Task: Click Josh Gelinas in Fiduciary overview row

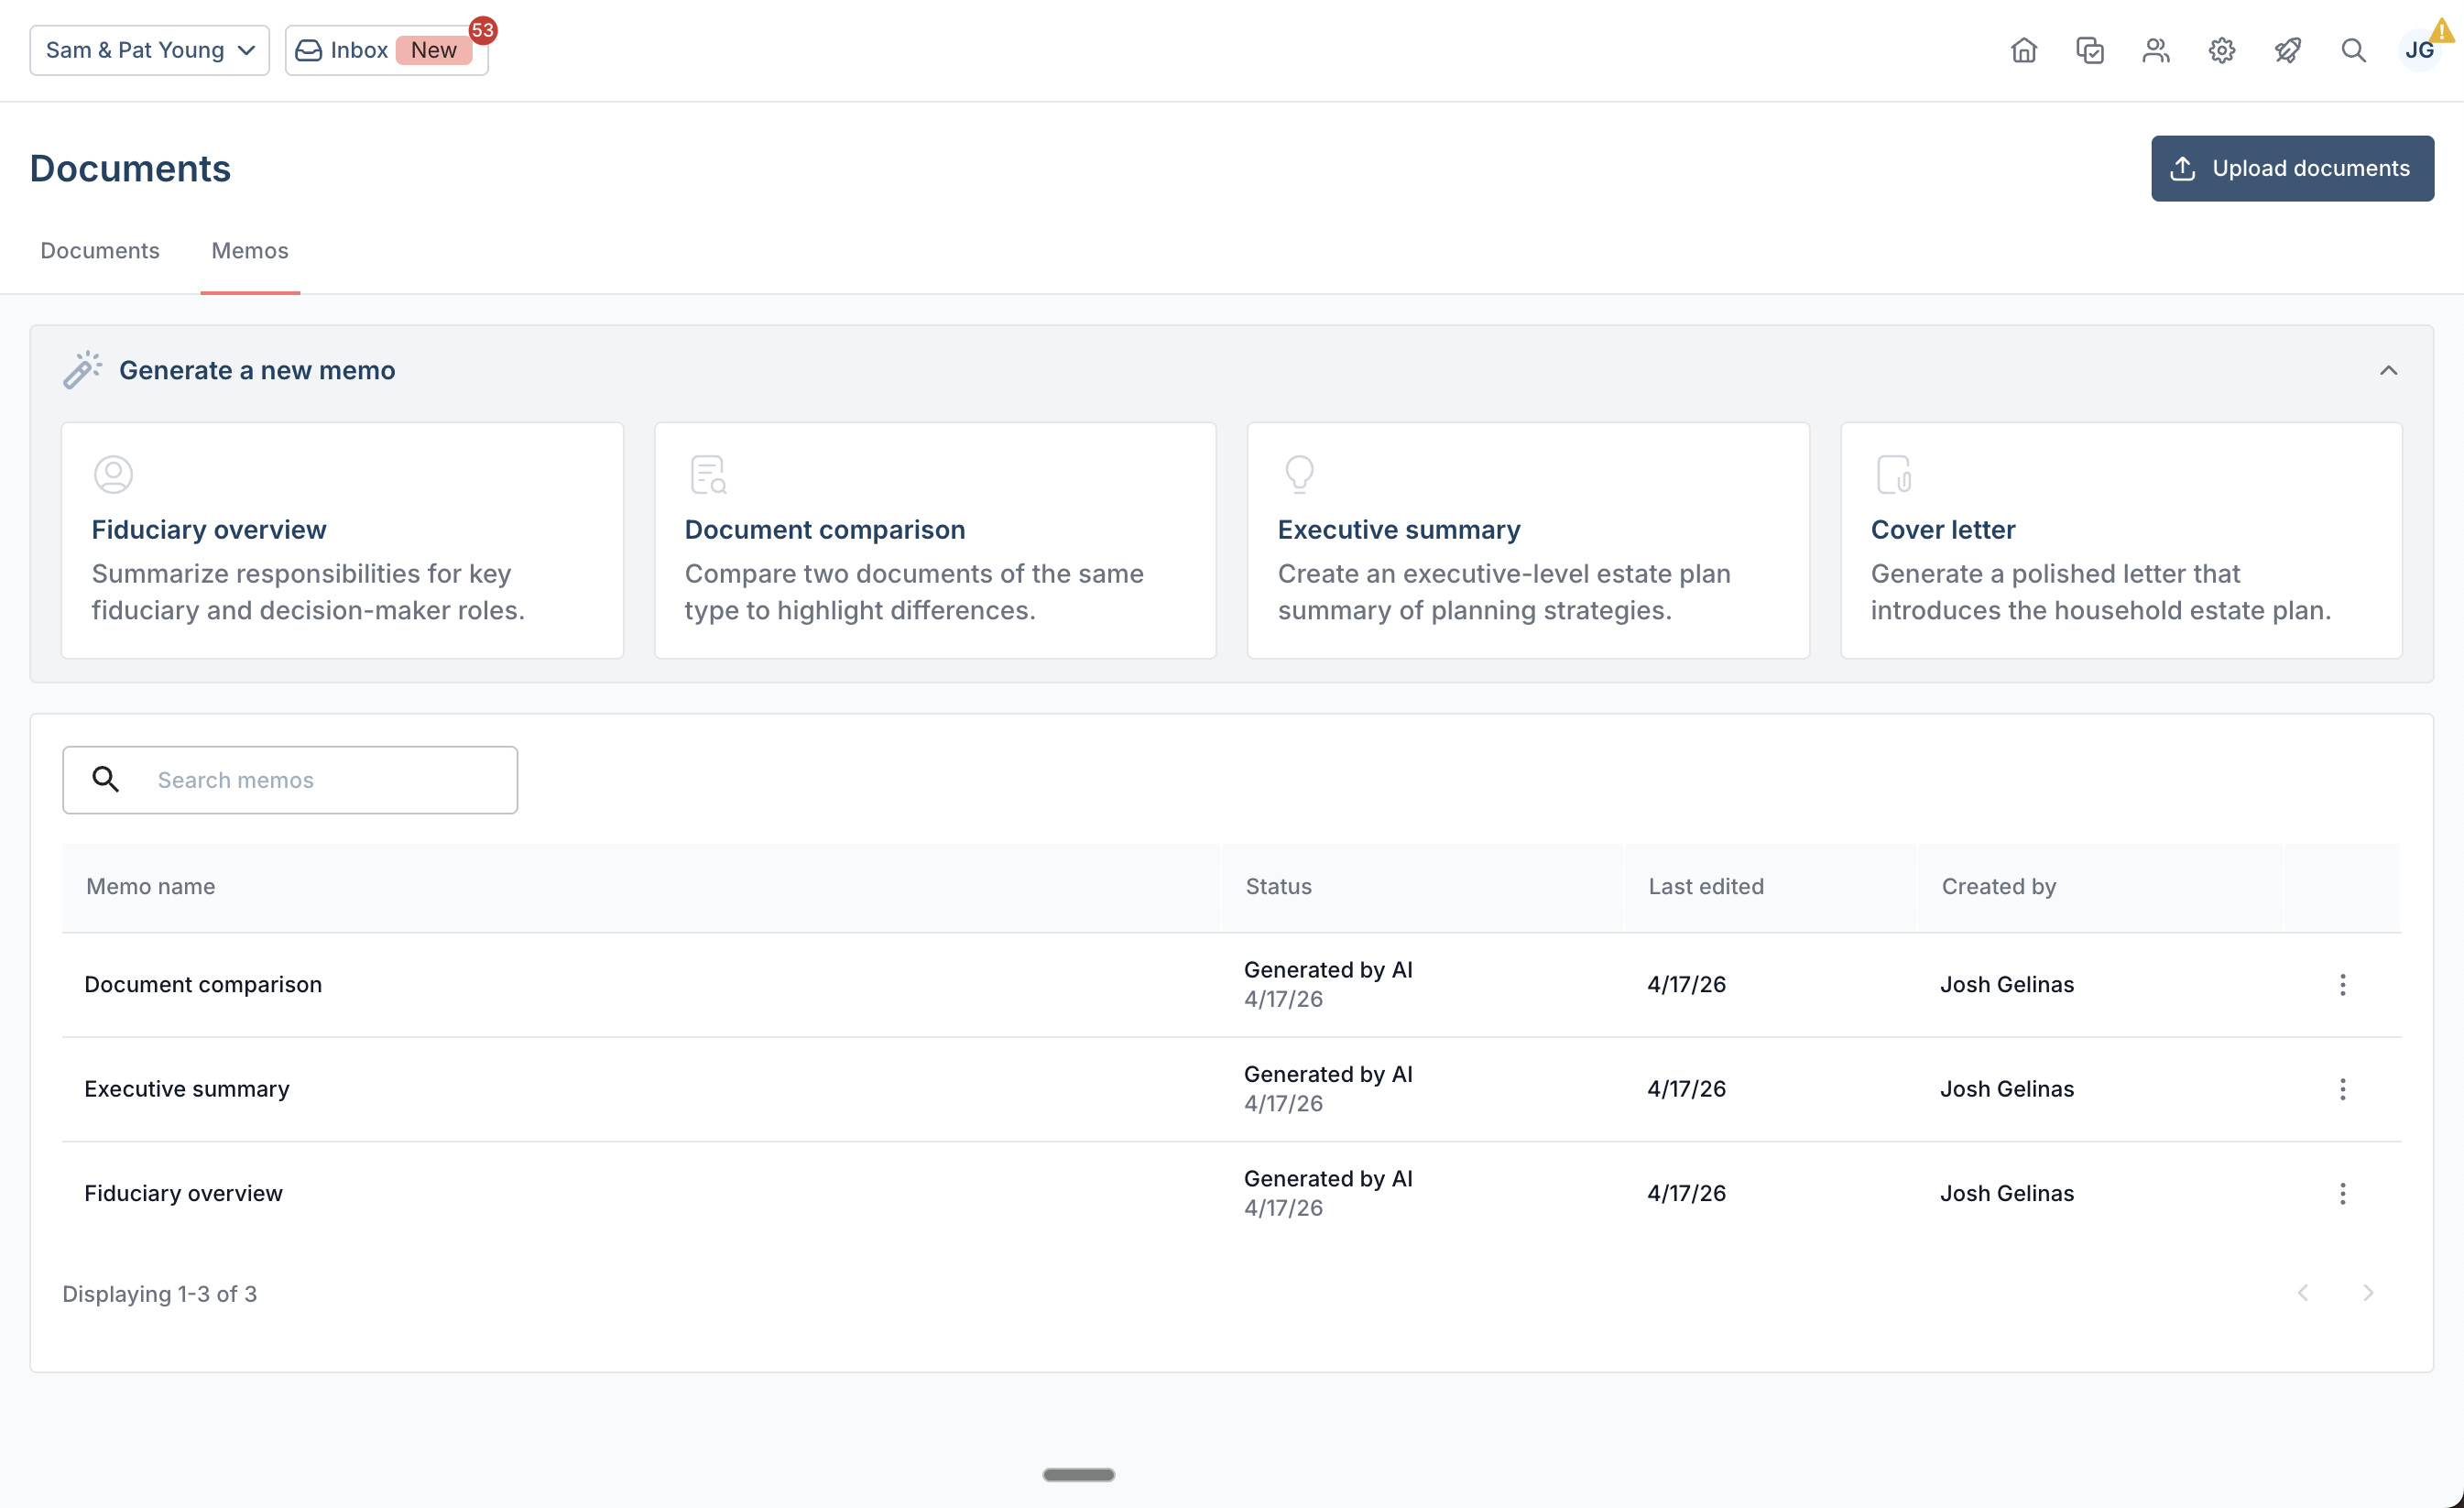Action: [x=2007, y=1193]
